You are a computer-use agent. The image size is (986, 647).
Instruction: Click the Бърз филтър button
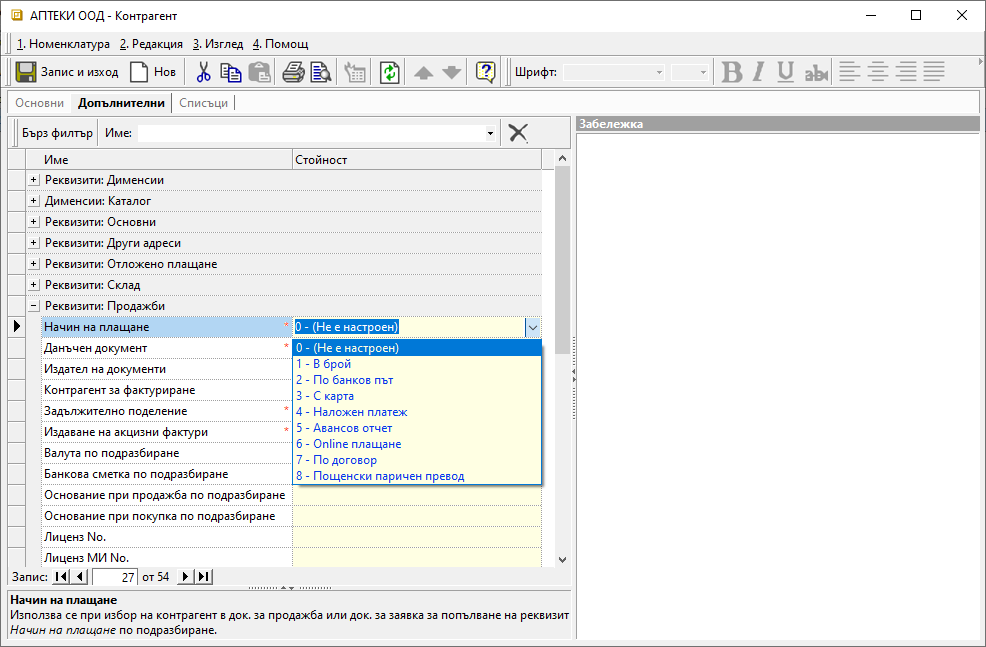[57, 133]
